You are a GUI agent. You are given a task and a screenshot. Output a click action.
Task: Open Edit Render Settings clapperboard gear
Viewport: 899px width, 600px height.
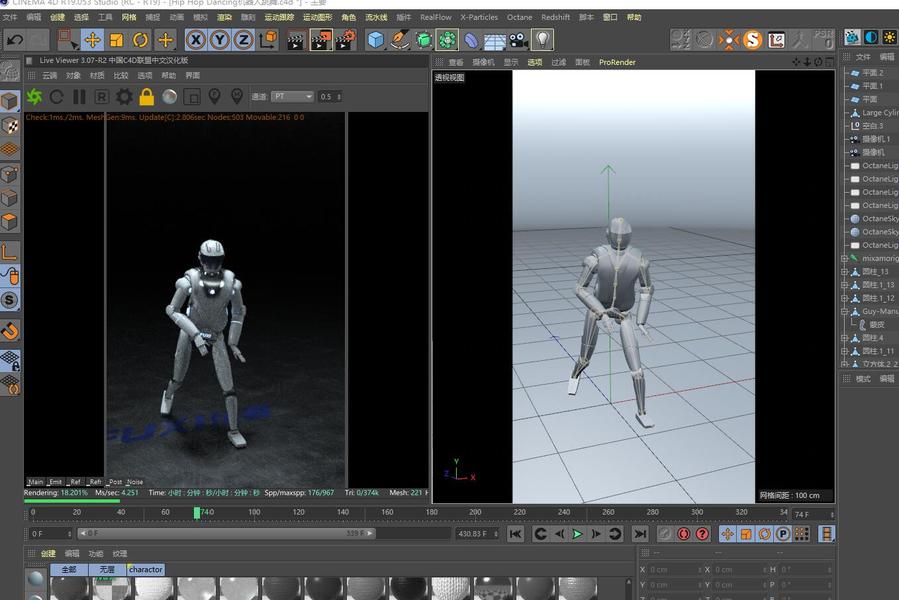(346, 40)
